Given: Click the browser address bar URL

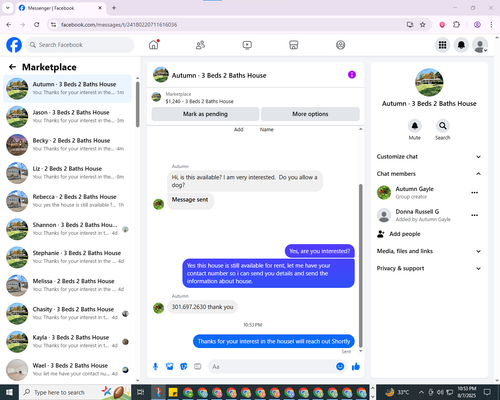Looking at the screenshot, I should pyautogui.click(x=119, y=24).
